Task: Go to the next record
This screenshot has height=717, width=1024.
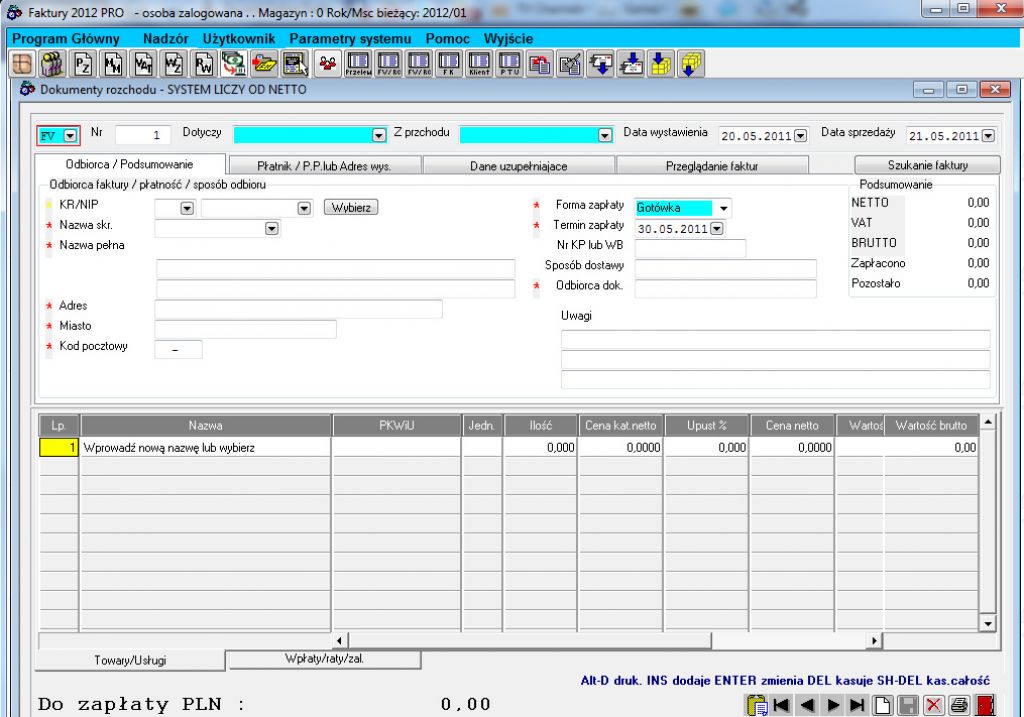Action: pos(833,705)
